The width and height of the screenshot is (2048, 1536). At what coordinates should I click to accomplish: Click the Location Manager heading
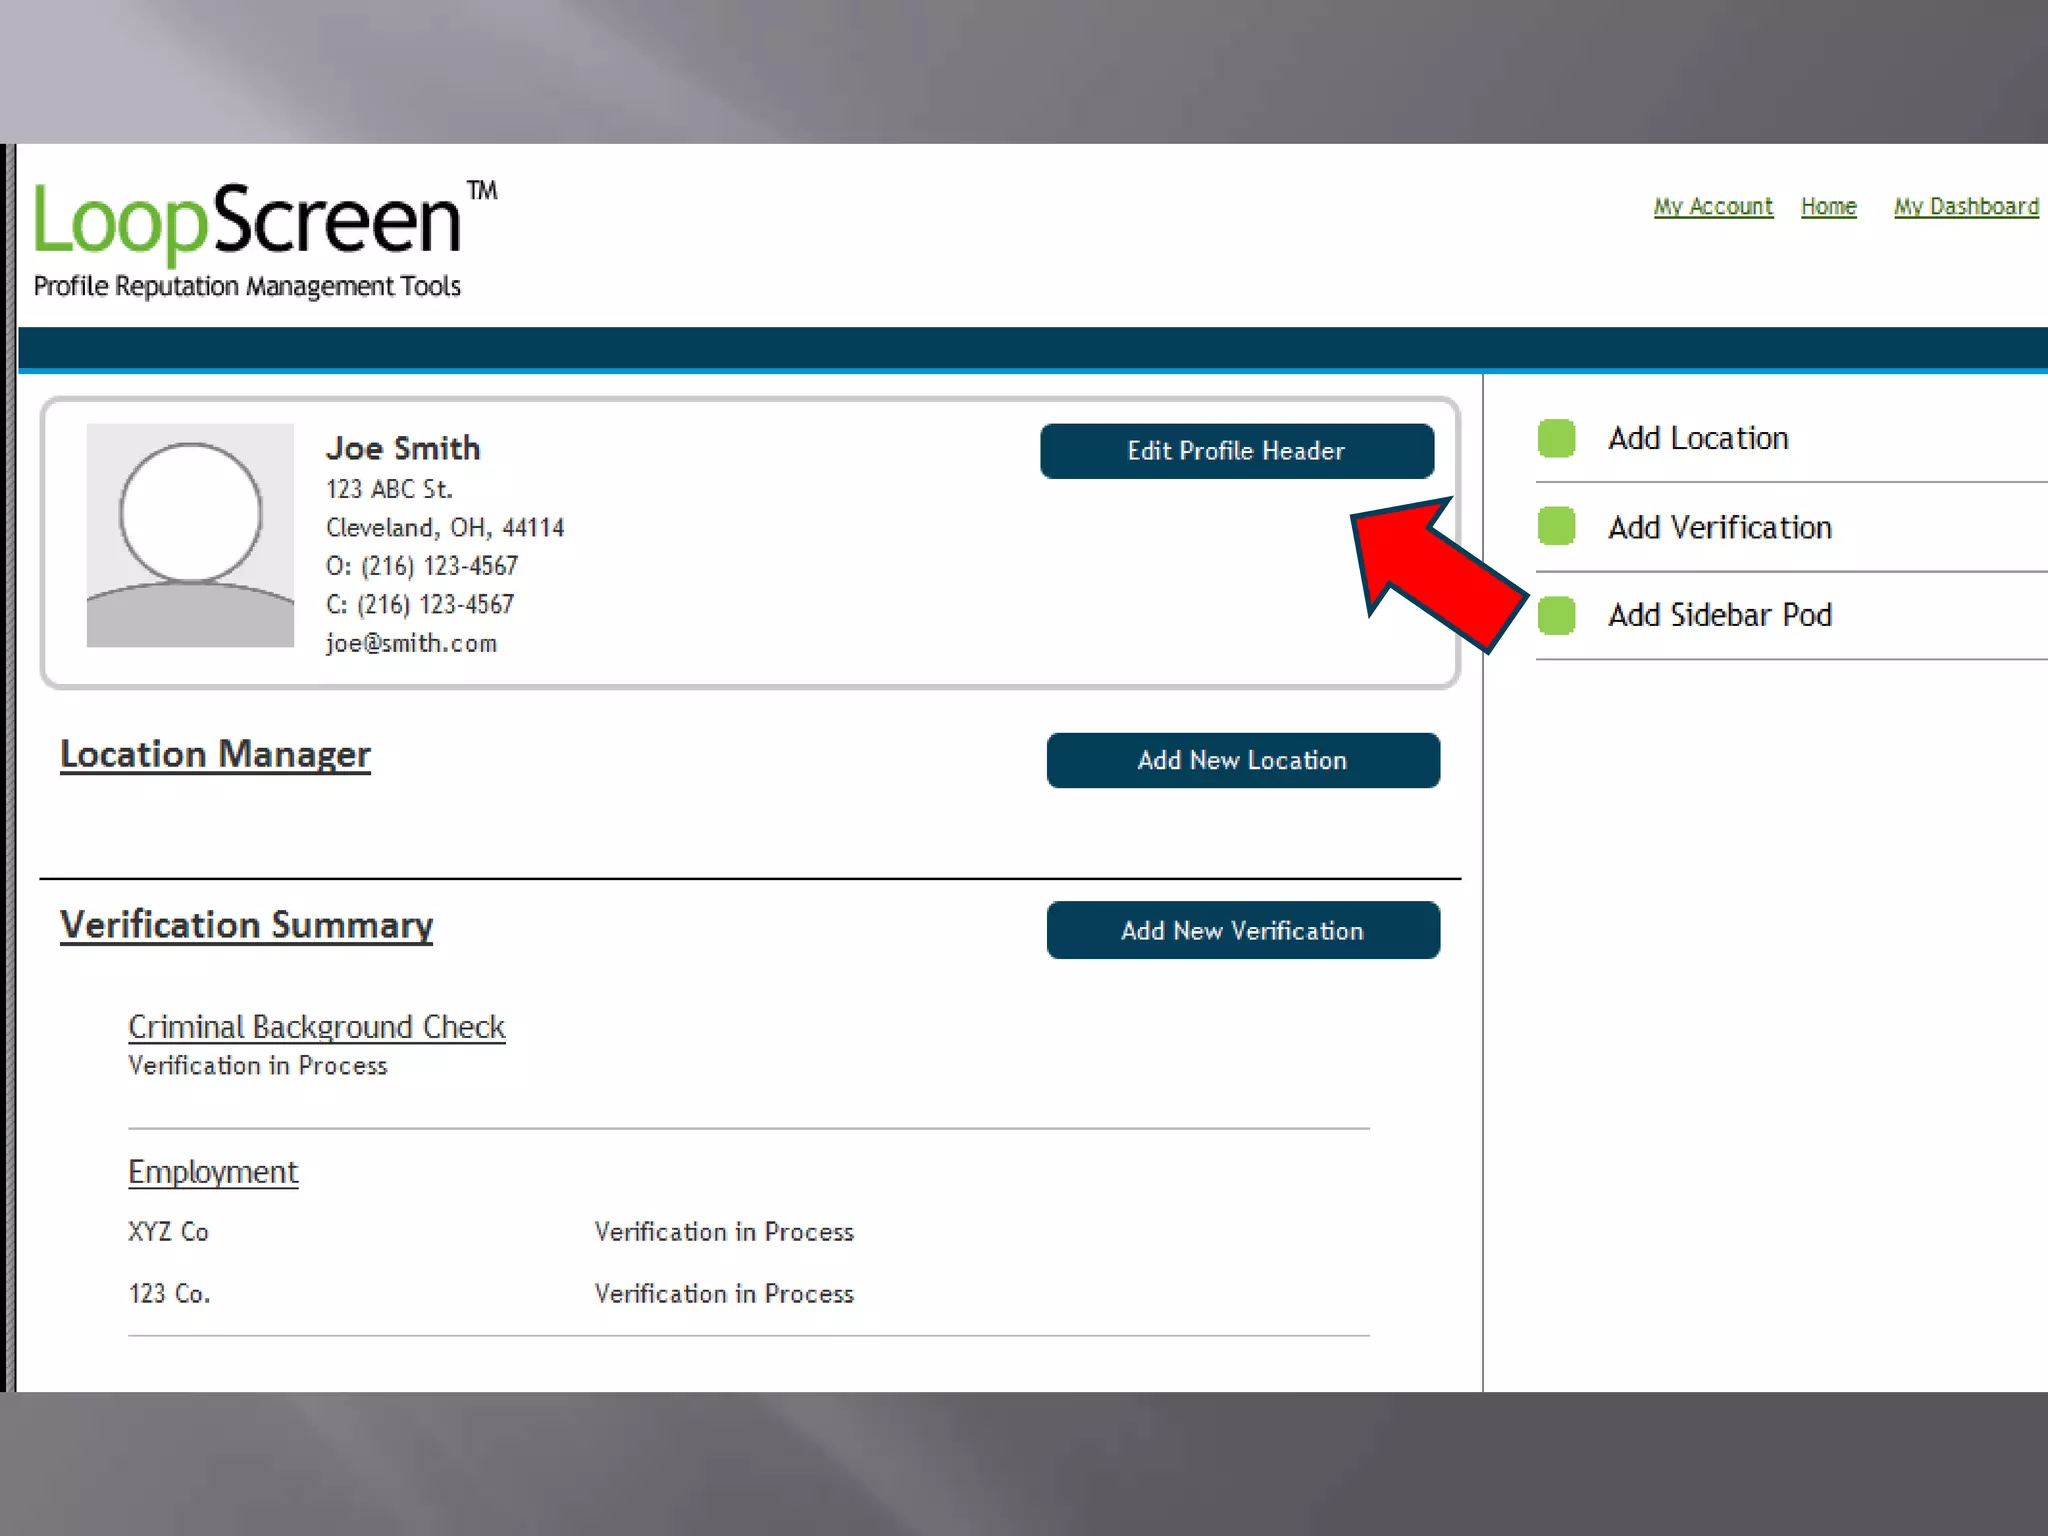pos(215,755)
